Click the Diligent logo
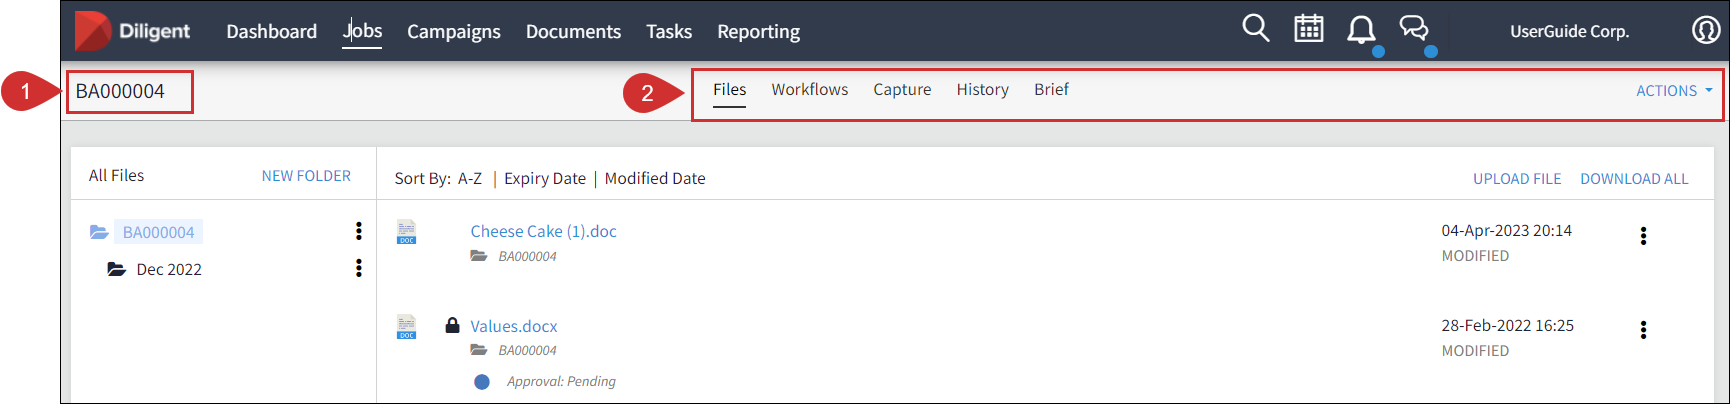This screenshot has width=1730, height=404. point(132,31)
